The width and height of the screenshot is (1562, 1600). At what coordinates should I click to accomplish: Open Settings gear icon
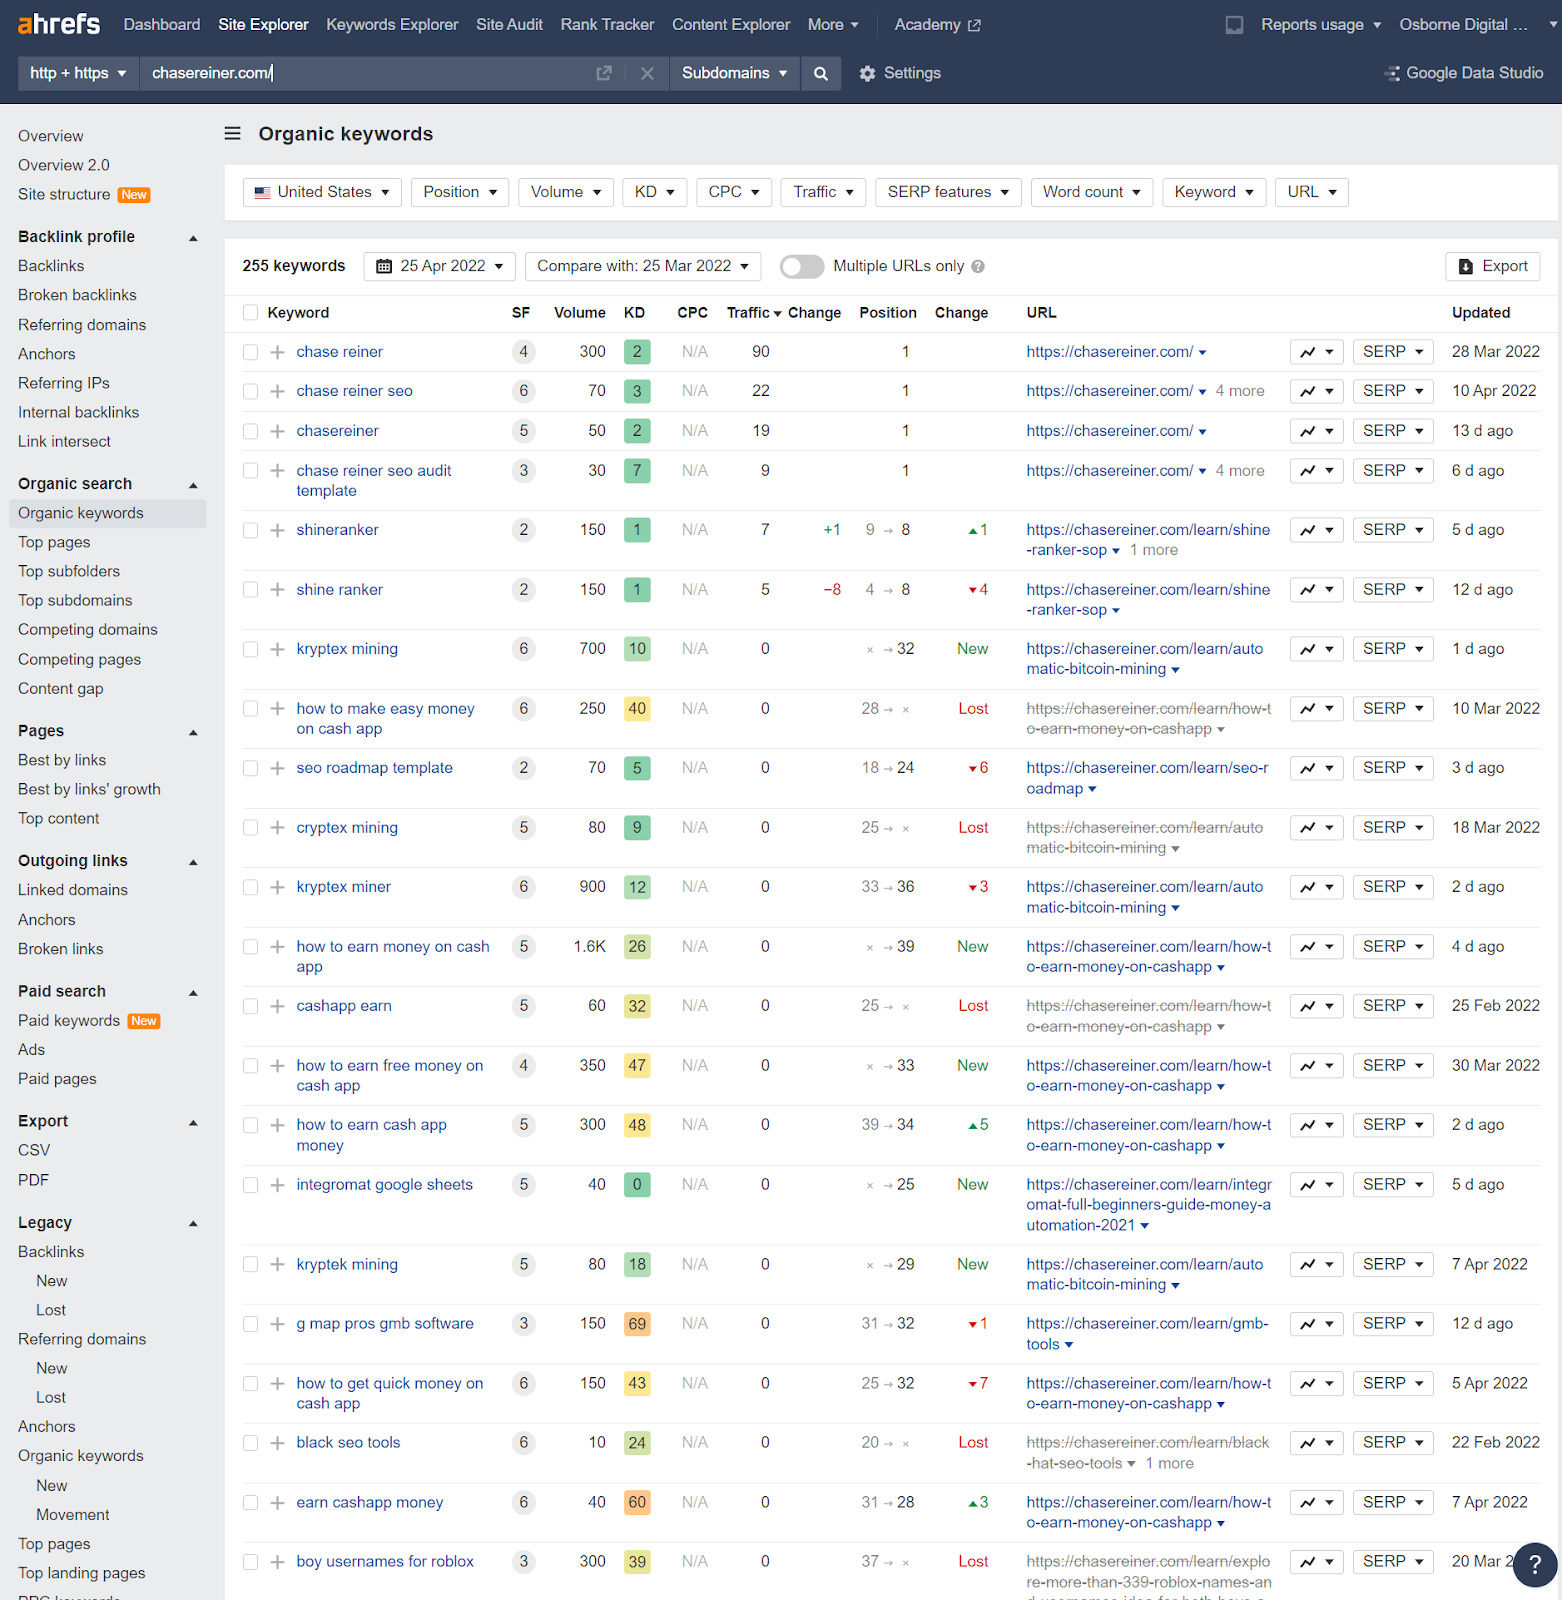coord(867,73)
